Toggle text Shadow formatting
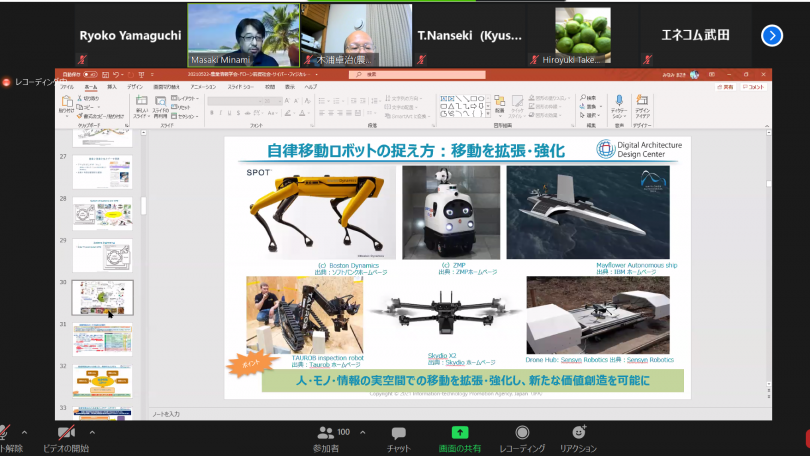The image size is (810, 456). (238, 113)
